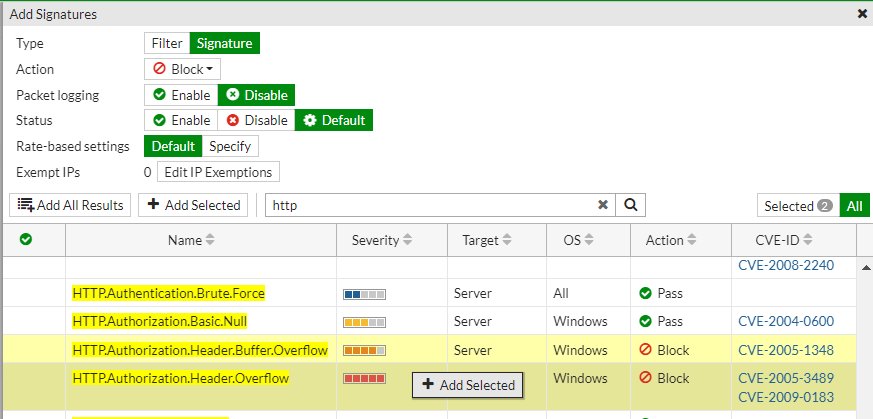Sort signatures by Severity column
Image resolution: width=873 pixels, height=419 pixels.
pyautogui.click(x=384, y=240)
